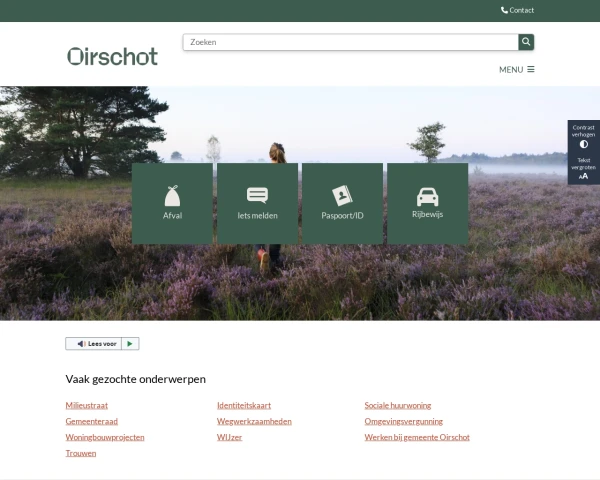This screenshot has height=480, width=600.
Task: Open the Omgevingsvergunning link
Action: (403, 421)
